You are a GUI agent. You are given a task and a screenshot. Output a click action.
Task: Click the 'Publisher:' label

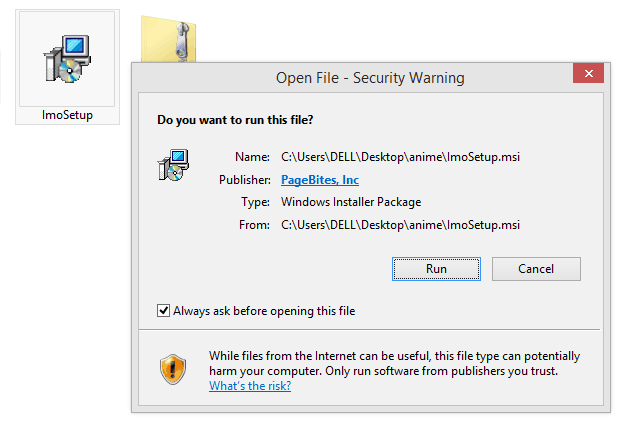point(245,180)
